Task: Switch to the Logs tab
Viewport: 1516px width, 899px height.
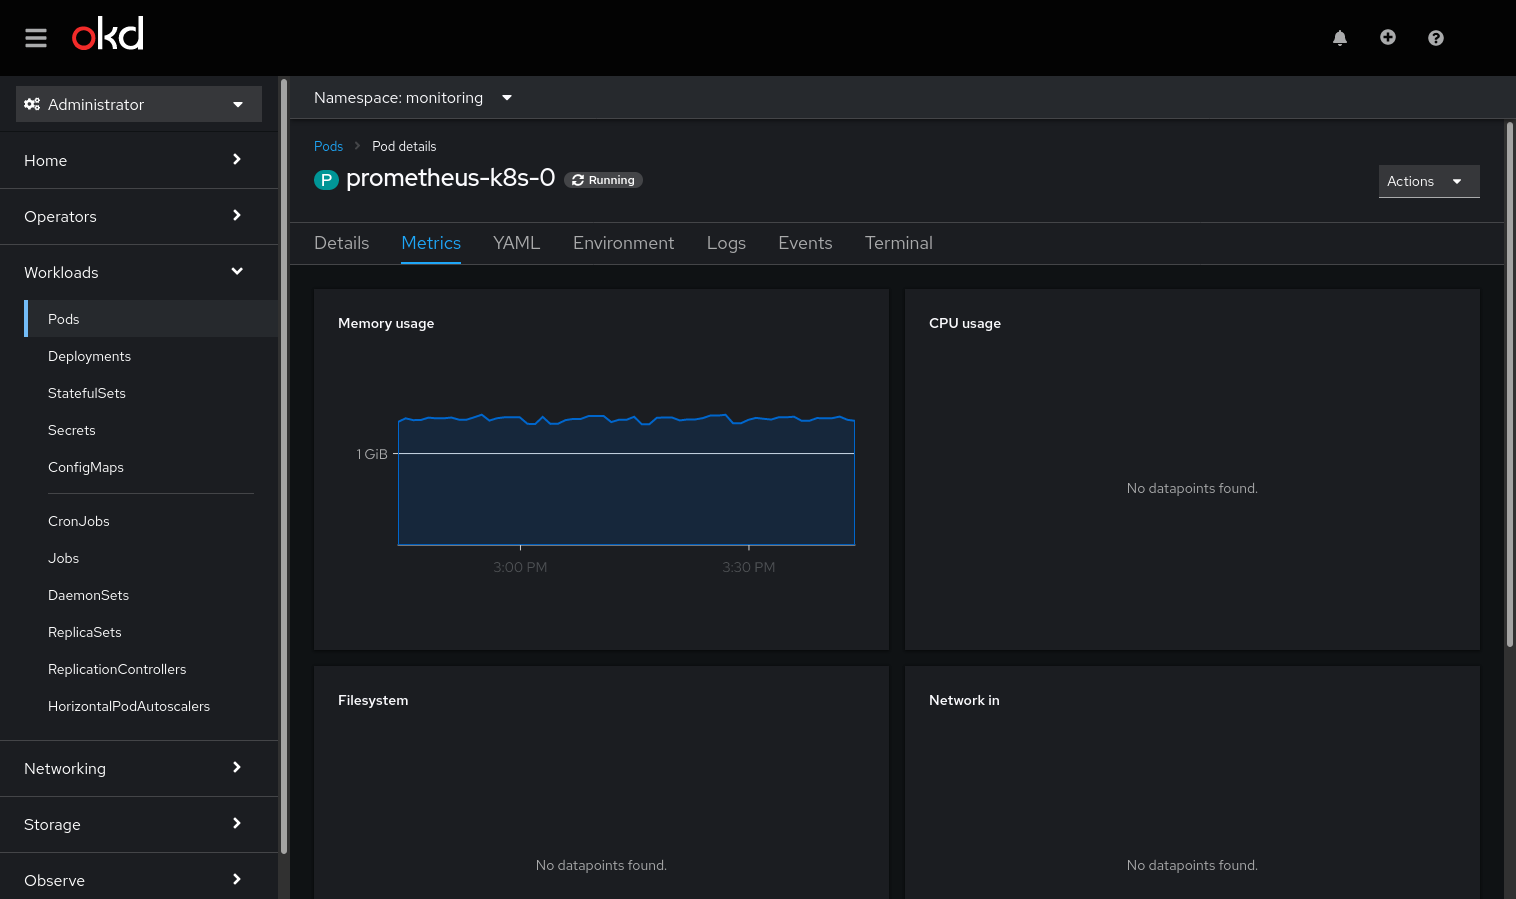Action: click(x=726, y=243)
